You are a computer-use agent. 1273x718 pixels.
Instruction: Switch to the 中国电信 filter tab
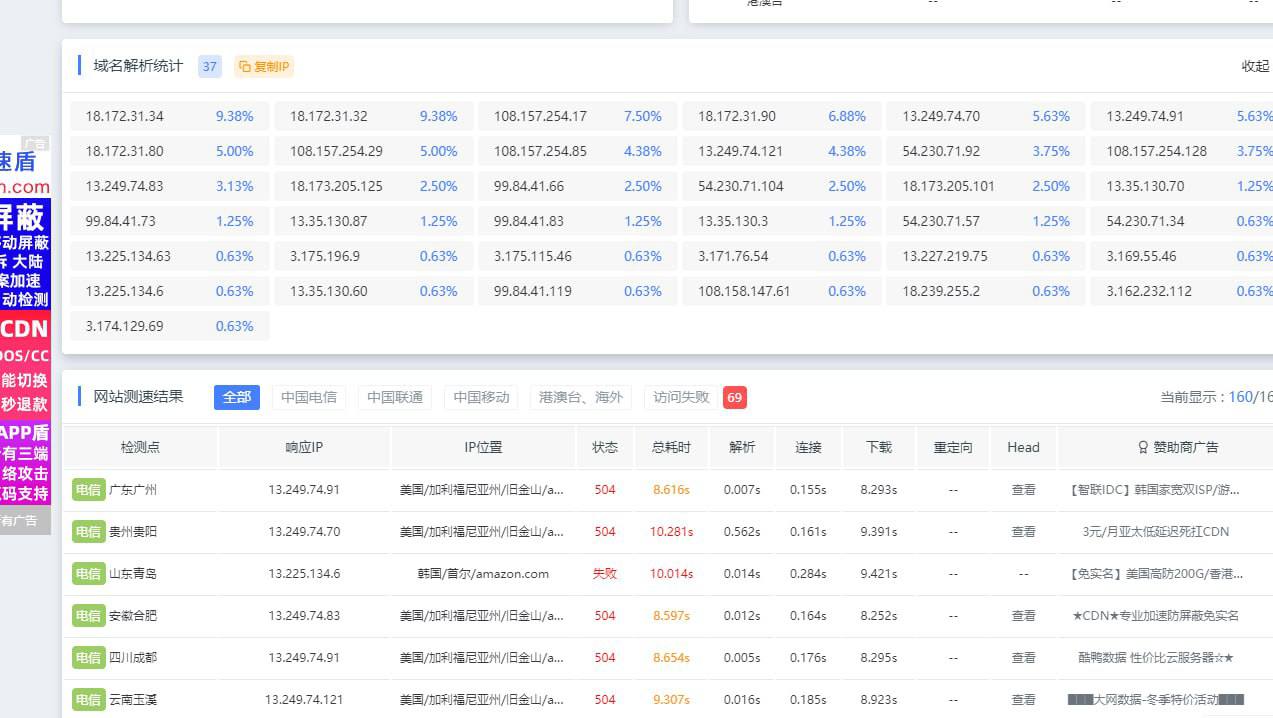309,397
